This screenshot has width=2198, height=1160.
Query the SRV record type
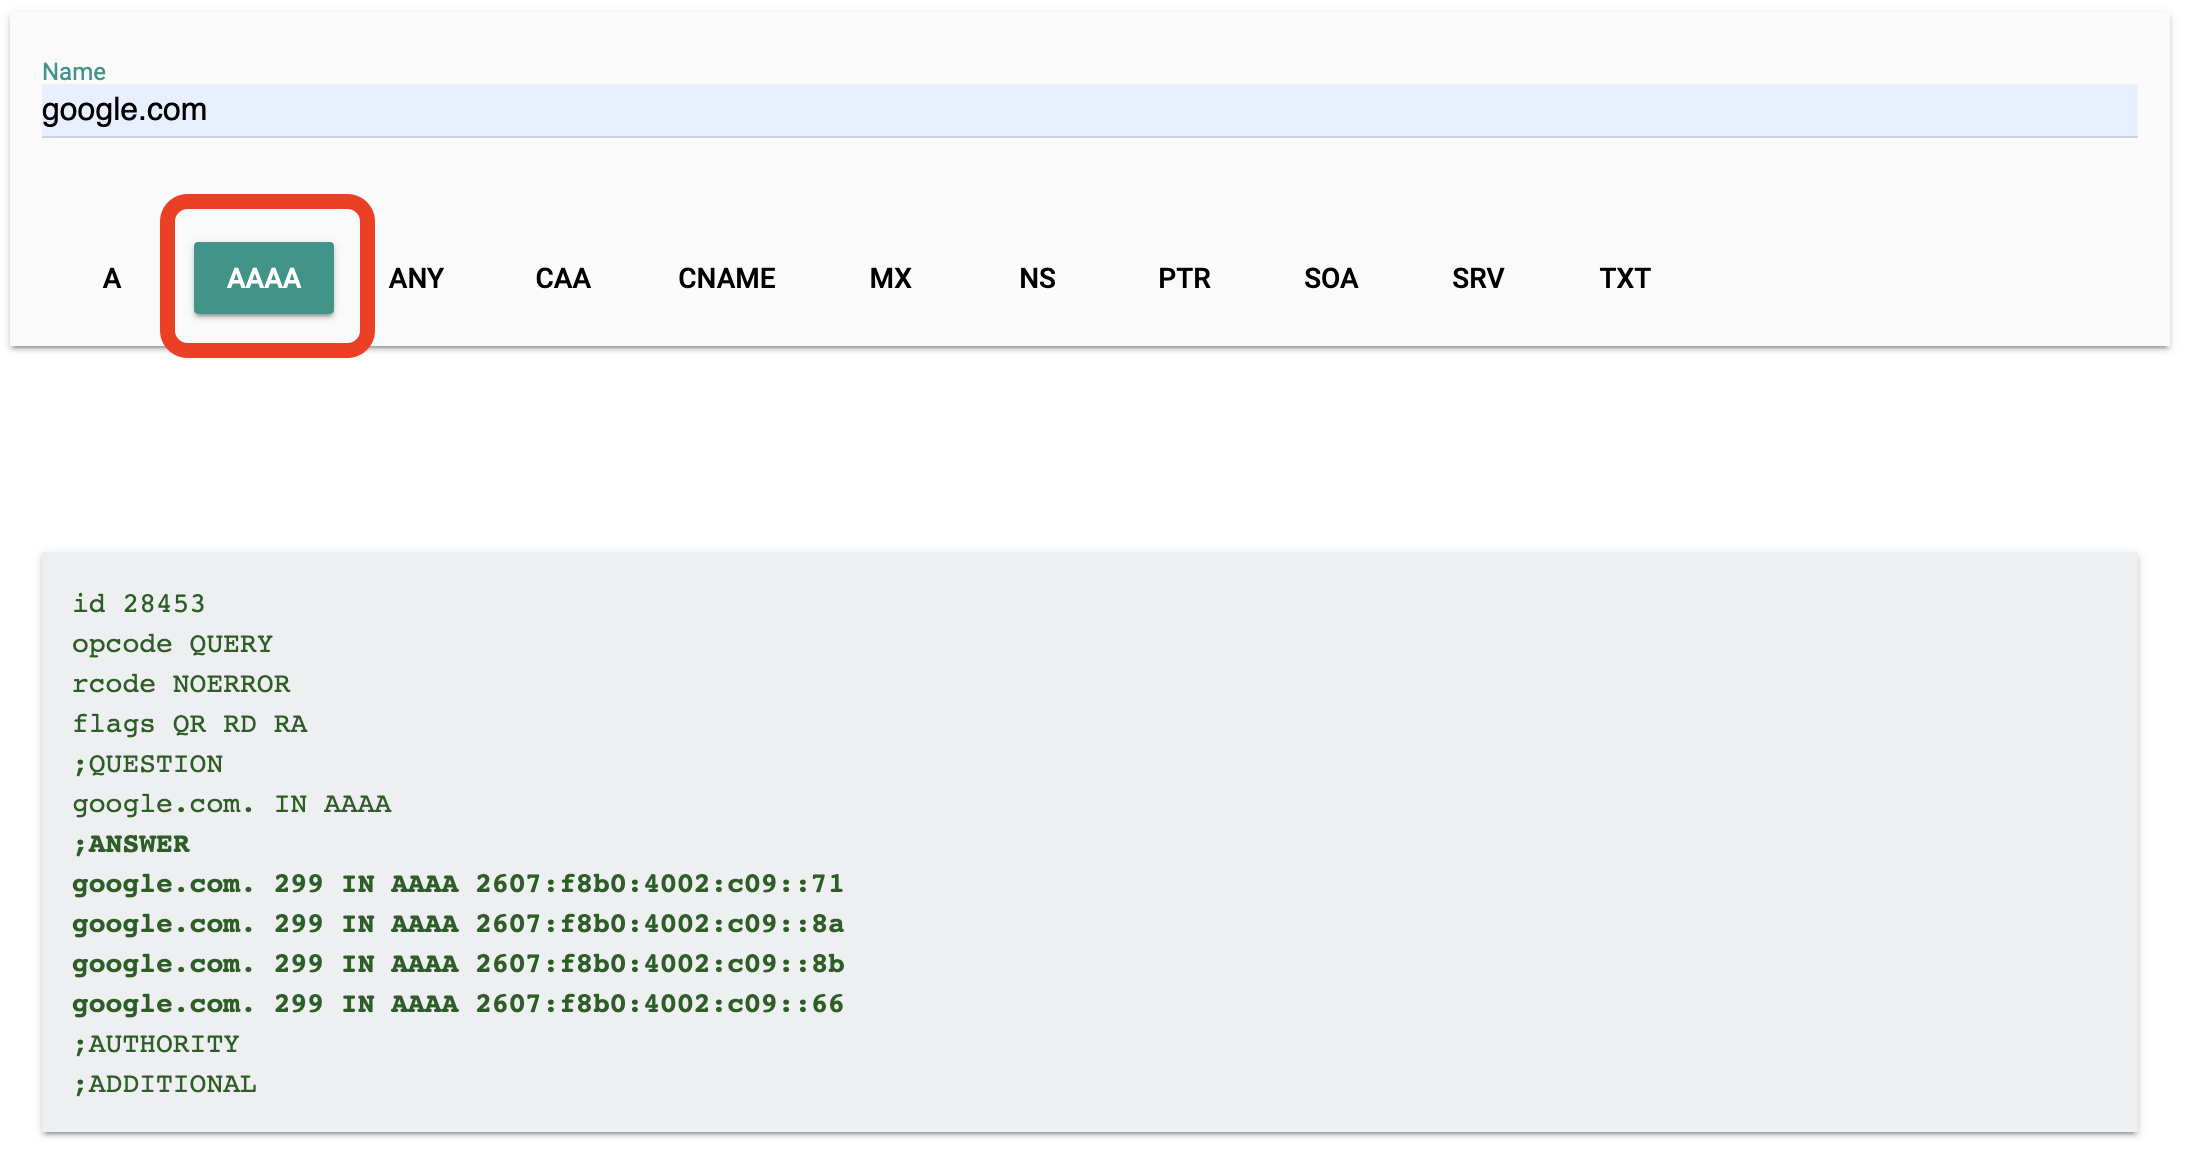tap(1478, 278)
